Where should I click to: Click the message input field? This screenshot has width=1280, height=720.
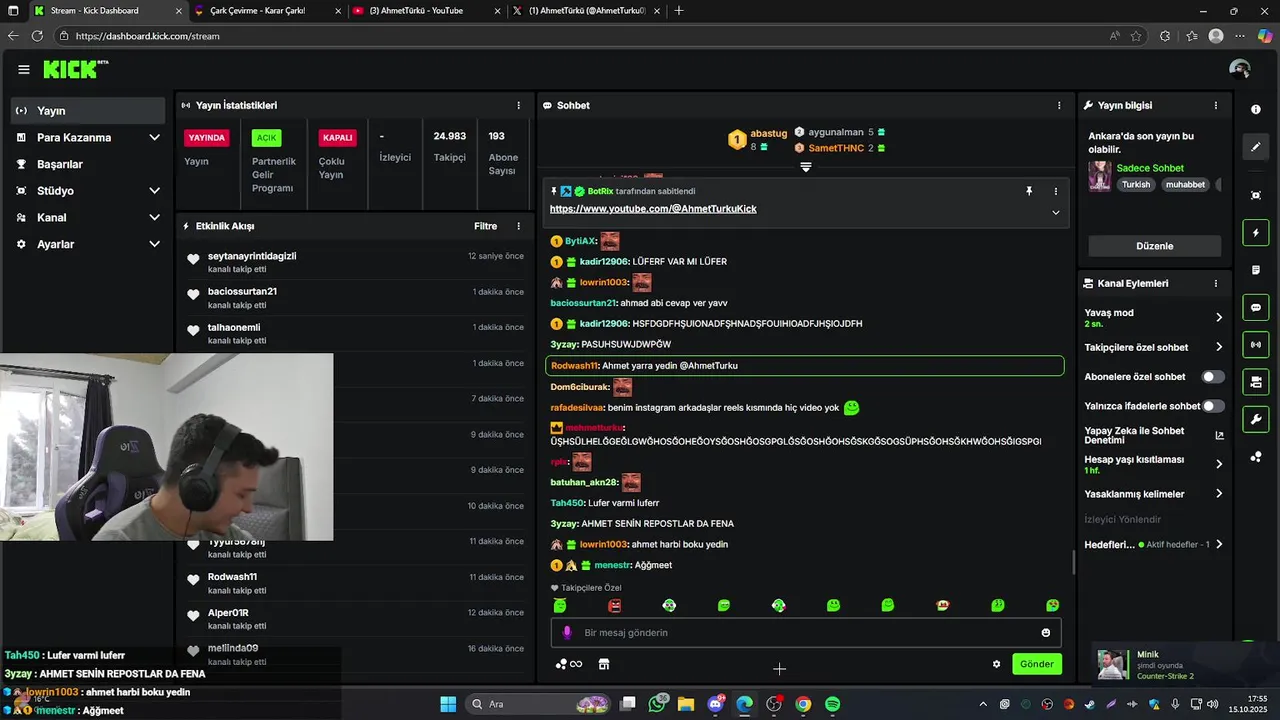(805, 633)
